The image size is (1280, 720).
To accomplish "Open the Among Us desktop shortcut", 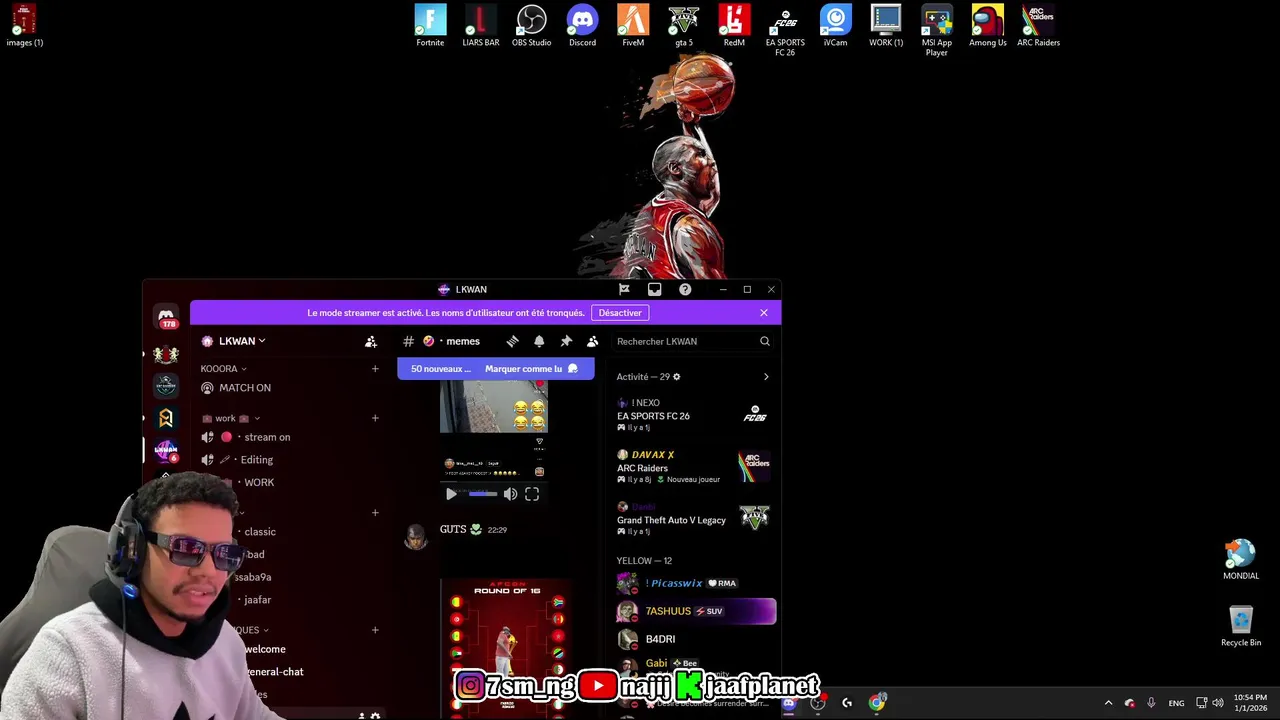I will click(988, 26).
